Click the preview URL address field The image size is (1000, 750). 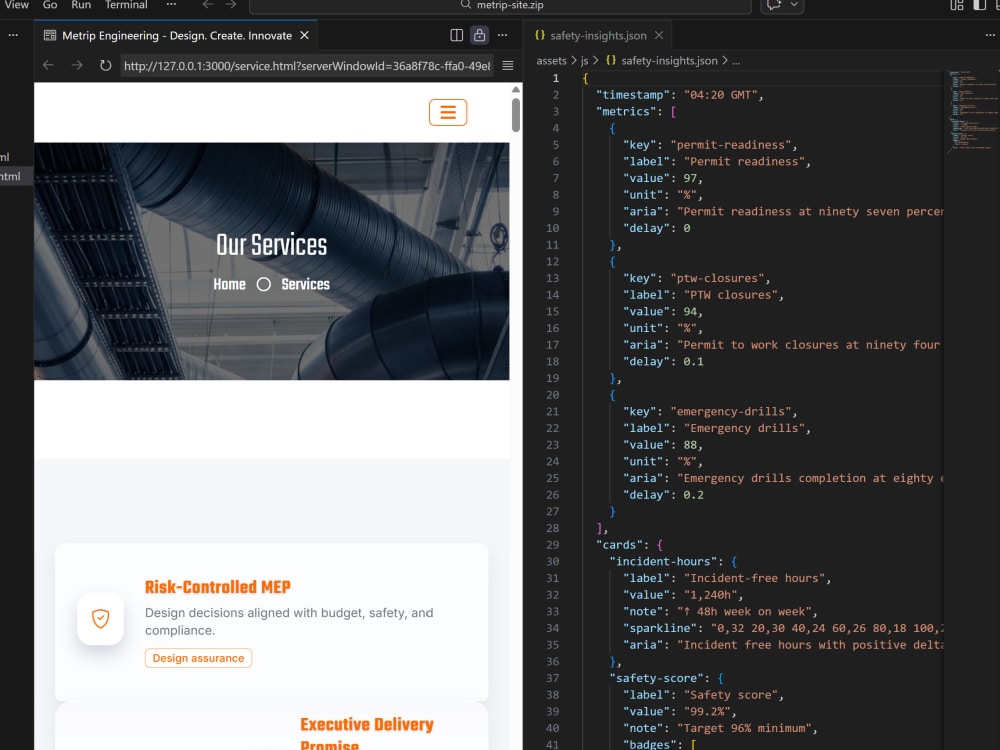[307, 66]
